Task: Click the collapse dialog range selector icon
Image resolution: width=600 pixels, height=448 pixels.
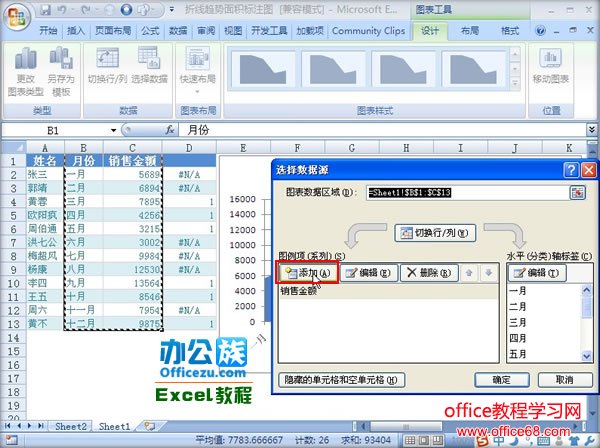Action: tap(577, 192)
